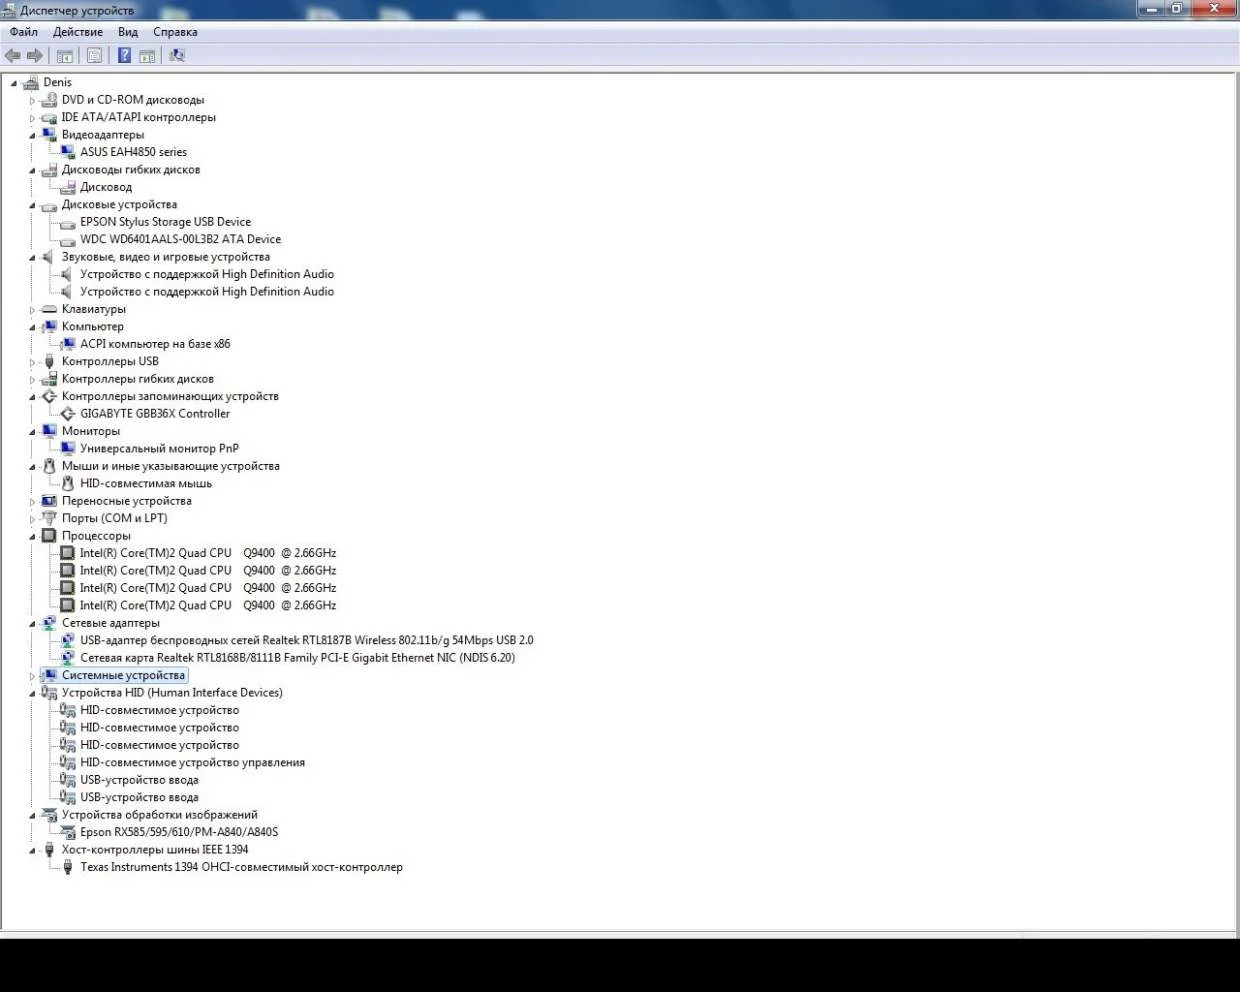Toggle the action pane toolbar icon
This screenshot has height=992, width=1240.
pos(147,56)
